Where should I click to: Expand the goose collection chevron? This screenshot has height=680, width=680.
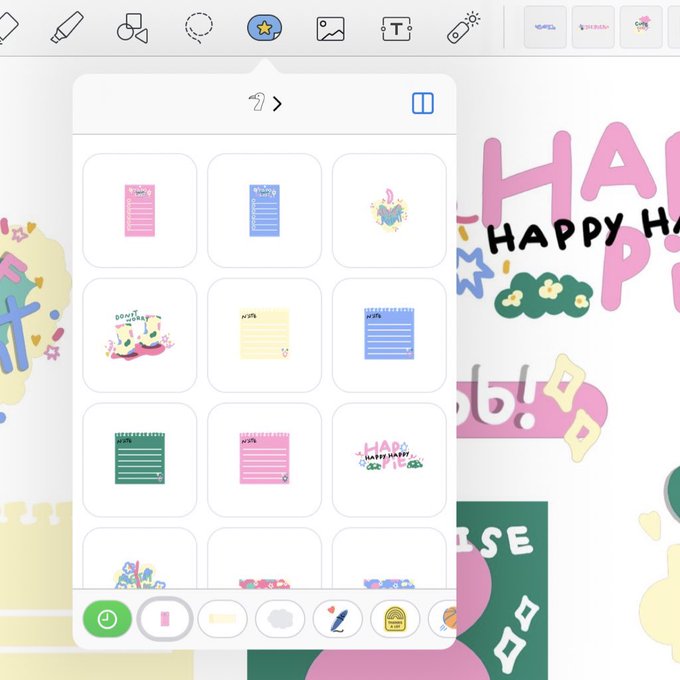click(277, 103)
